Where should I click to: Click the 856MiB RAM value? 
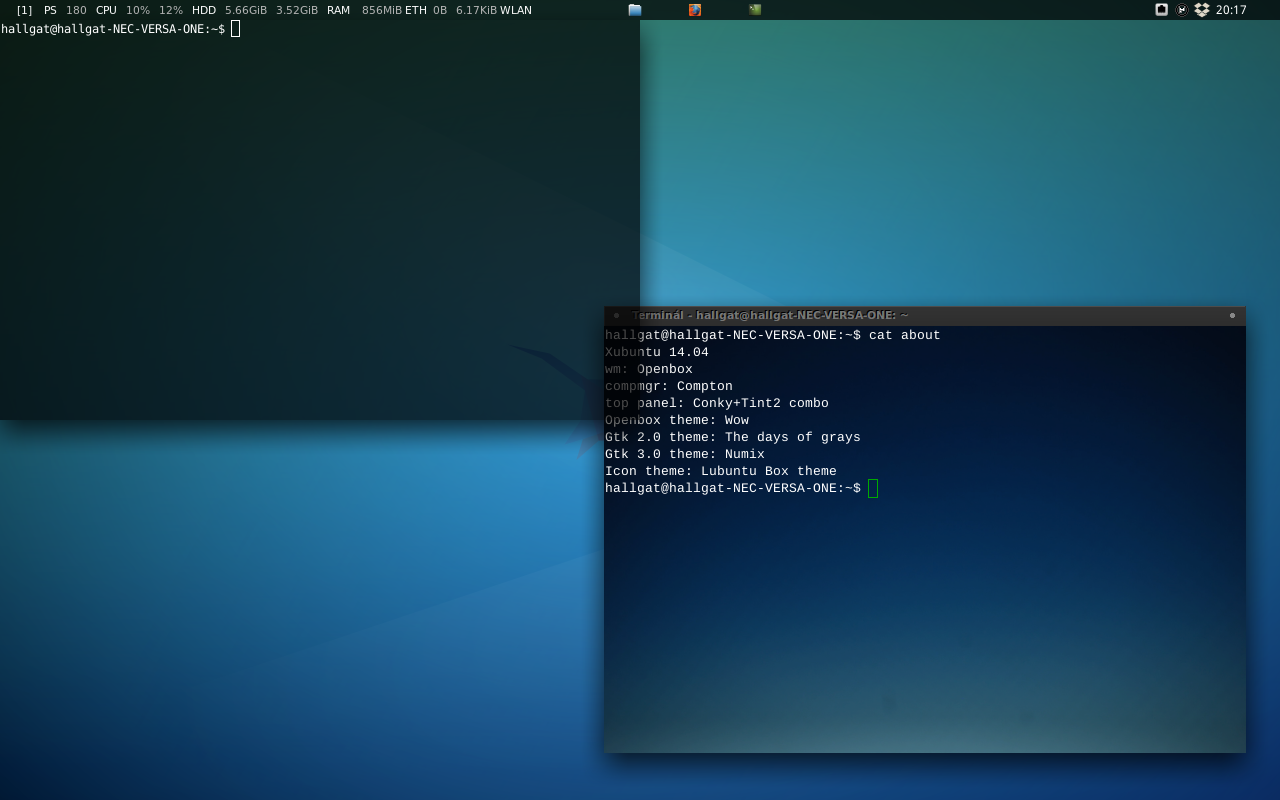point(382,10)
